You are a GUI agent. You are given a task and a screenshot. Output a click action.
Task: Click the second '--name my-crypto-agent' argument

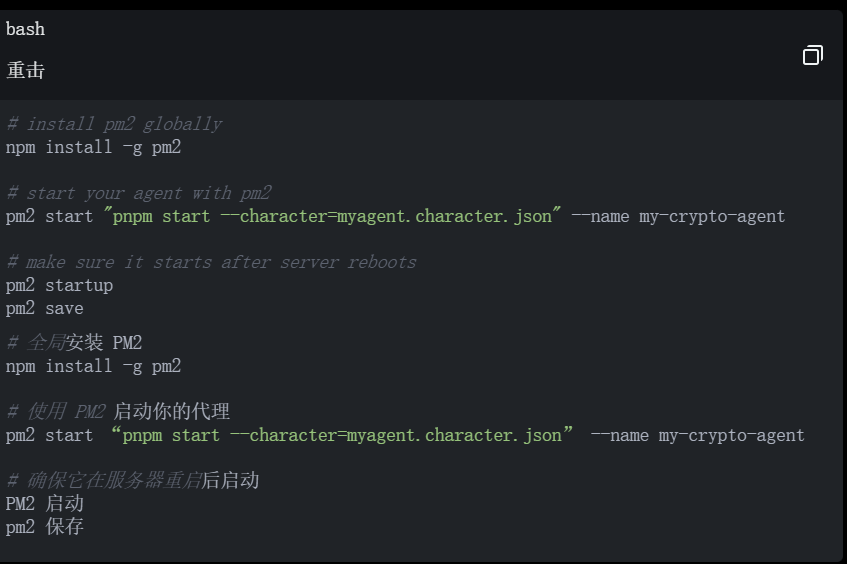tap(697, 435)
